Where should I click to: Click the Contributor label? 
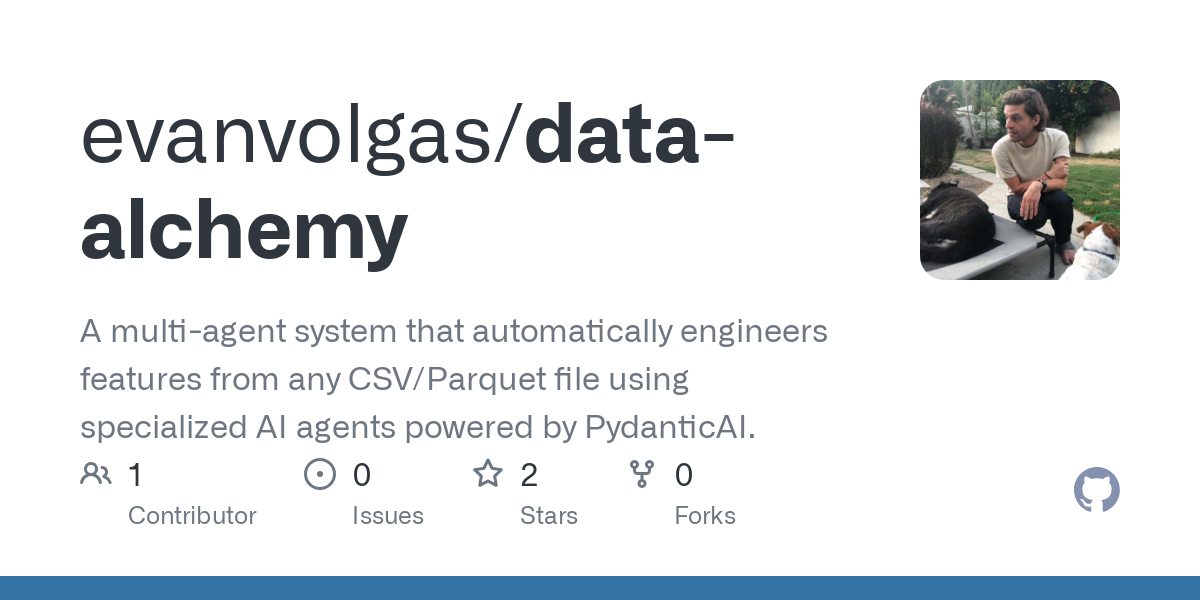tap(192, 516)
